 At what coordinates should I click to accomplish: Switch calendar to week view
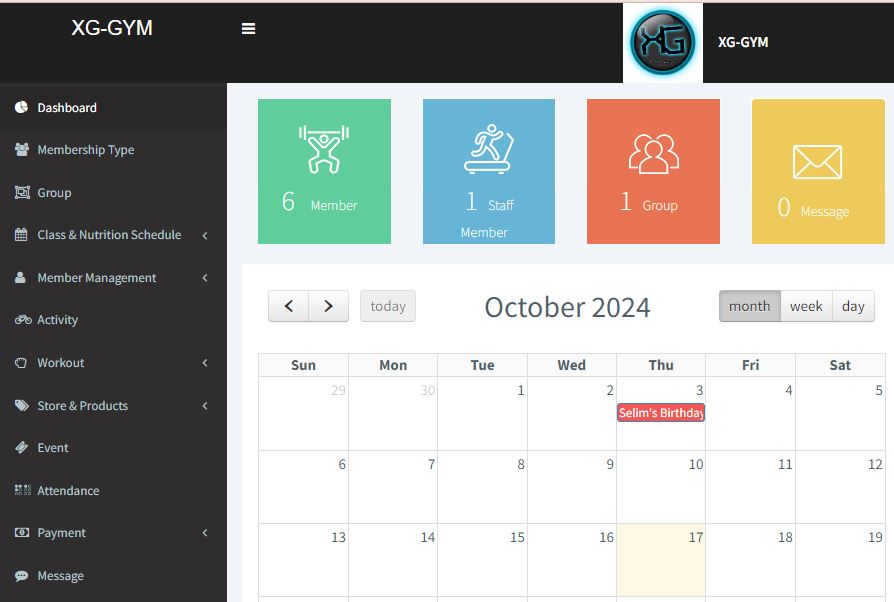point(806,306)
